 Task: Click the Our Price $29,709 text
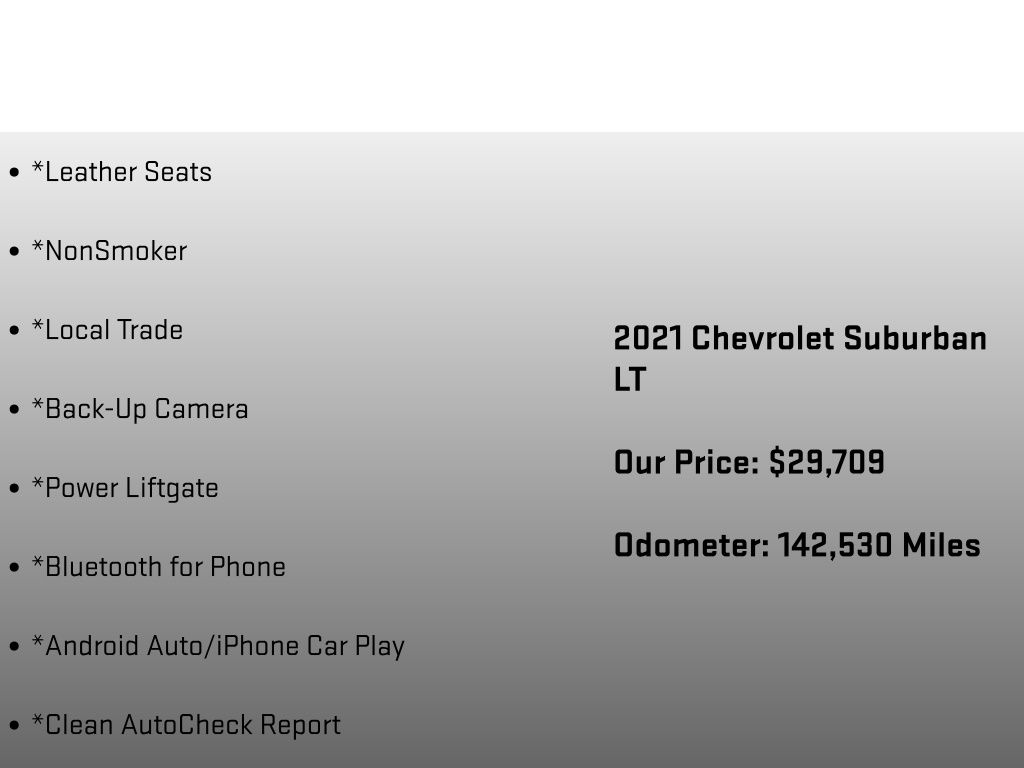(x=749, y=462)
